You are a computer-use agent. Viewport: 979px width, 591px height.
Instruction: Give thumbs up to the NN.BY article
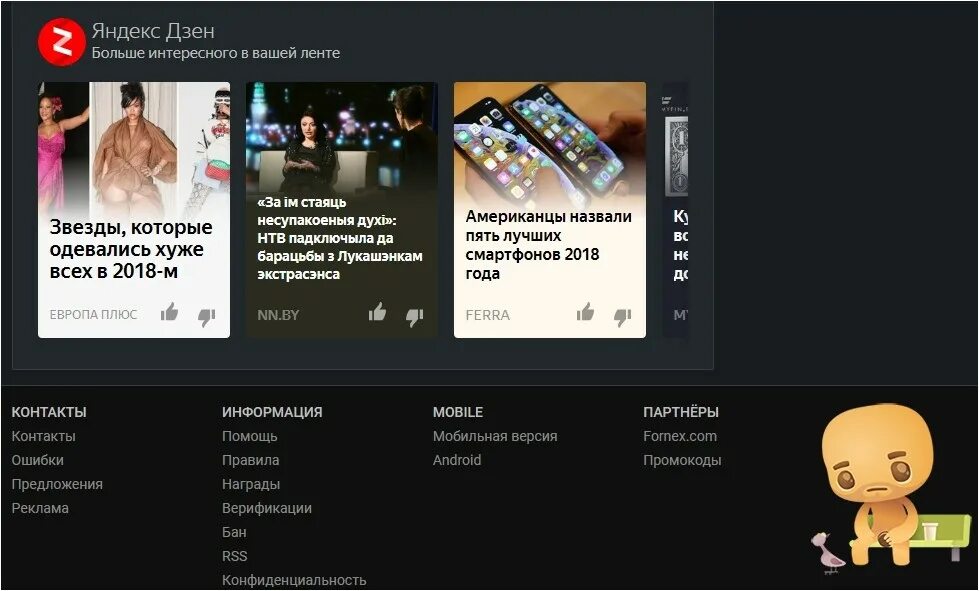pyautogui.click(x=377, y=312)
